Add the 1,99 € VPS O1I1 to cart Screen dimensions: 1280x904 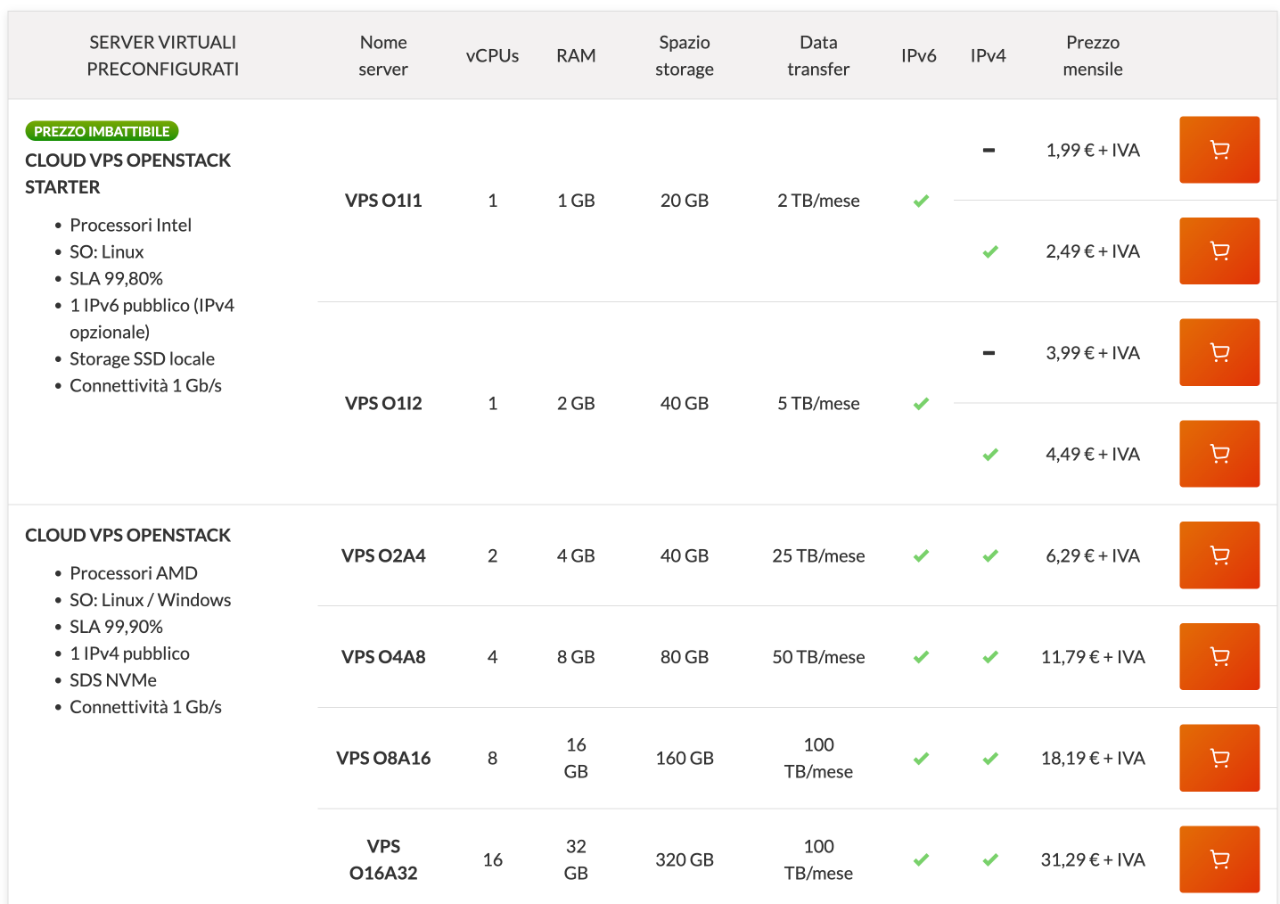tap(1219, 150)
